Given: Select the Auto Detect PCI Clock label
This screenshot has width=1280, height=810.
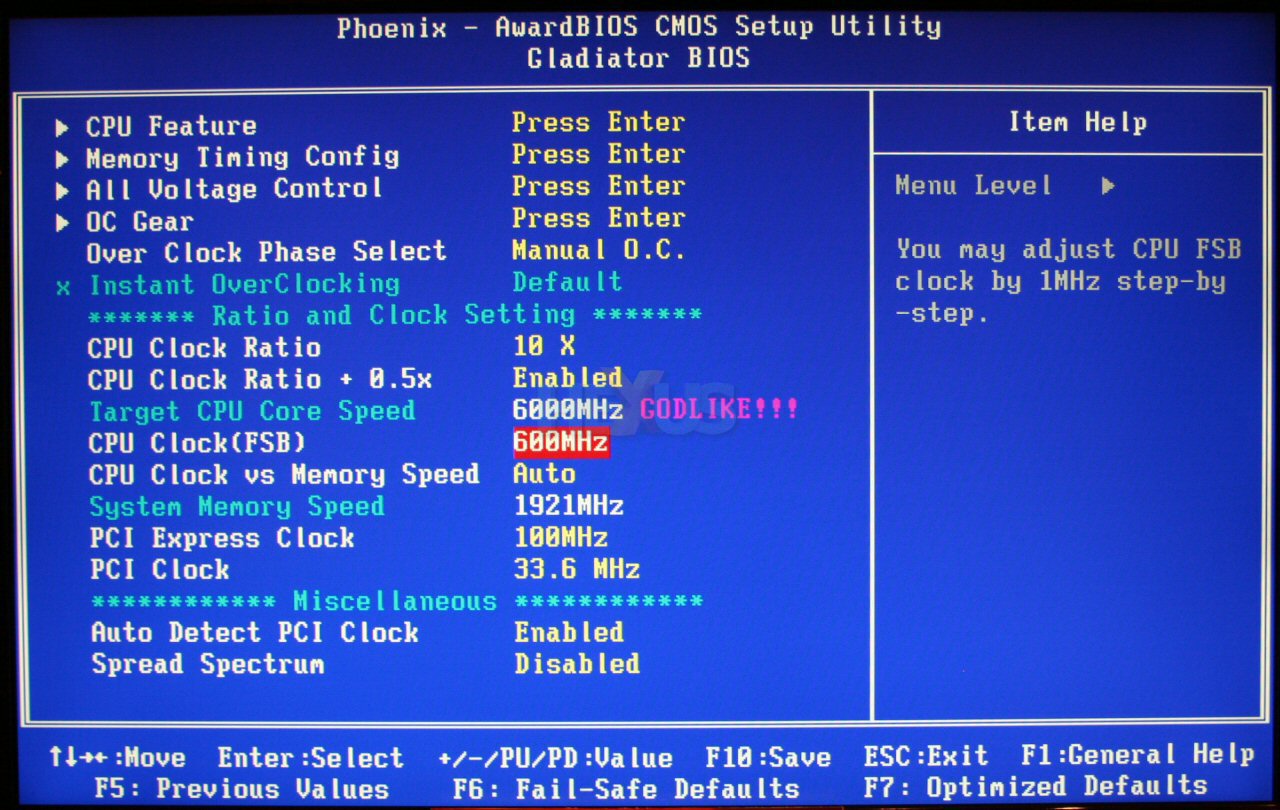Looking at the screenshot, I should pyautogui.click(x=255, y=633).
